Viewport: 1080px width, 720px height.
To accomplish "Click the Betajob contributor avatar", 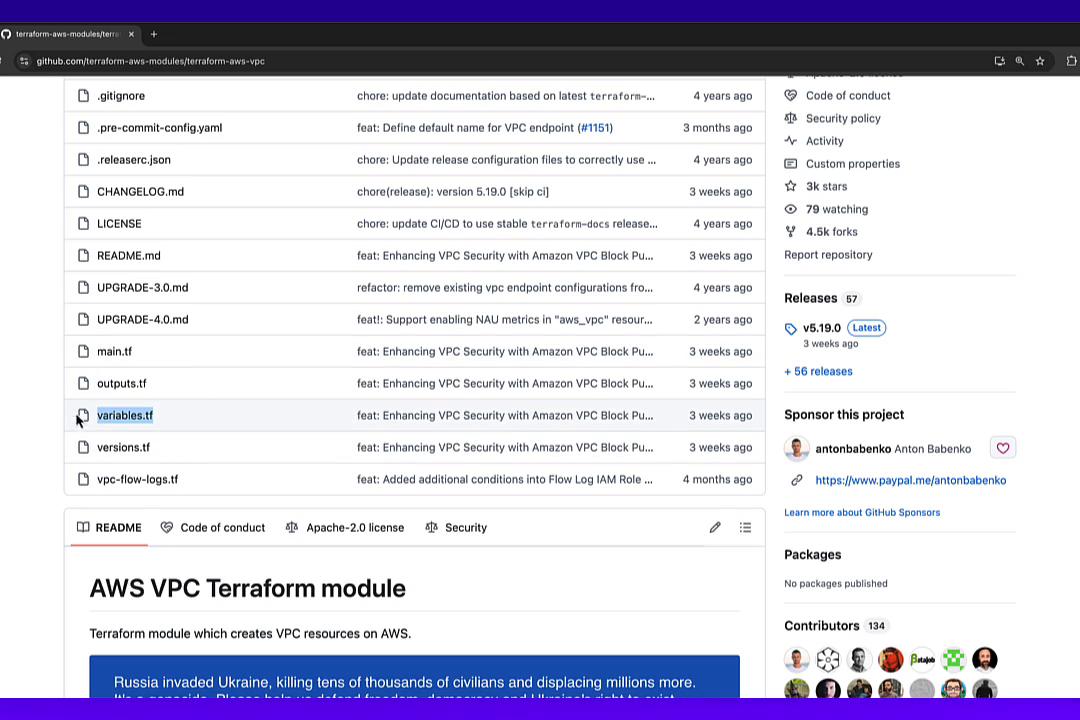I will [922, 660].
